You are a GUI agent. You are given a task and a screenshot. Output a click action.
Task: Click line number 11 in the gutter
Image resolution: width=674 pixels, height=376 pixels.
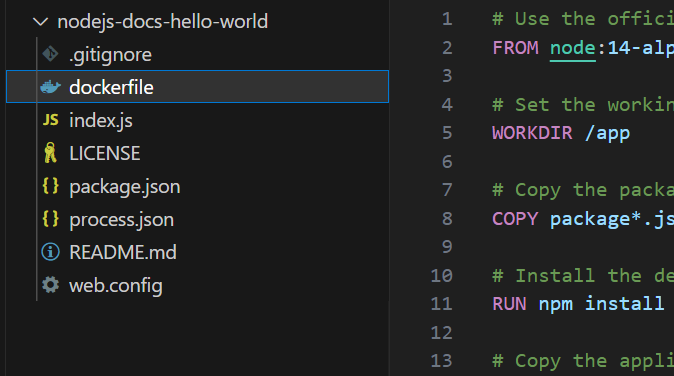441,304
